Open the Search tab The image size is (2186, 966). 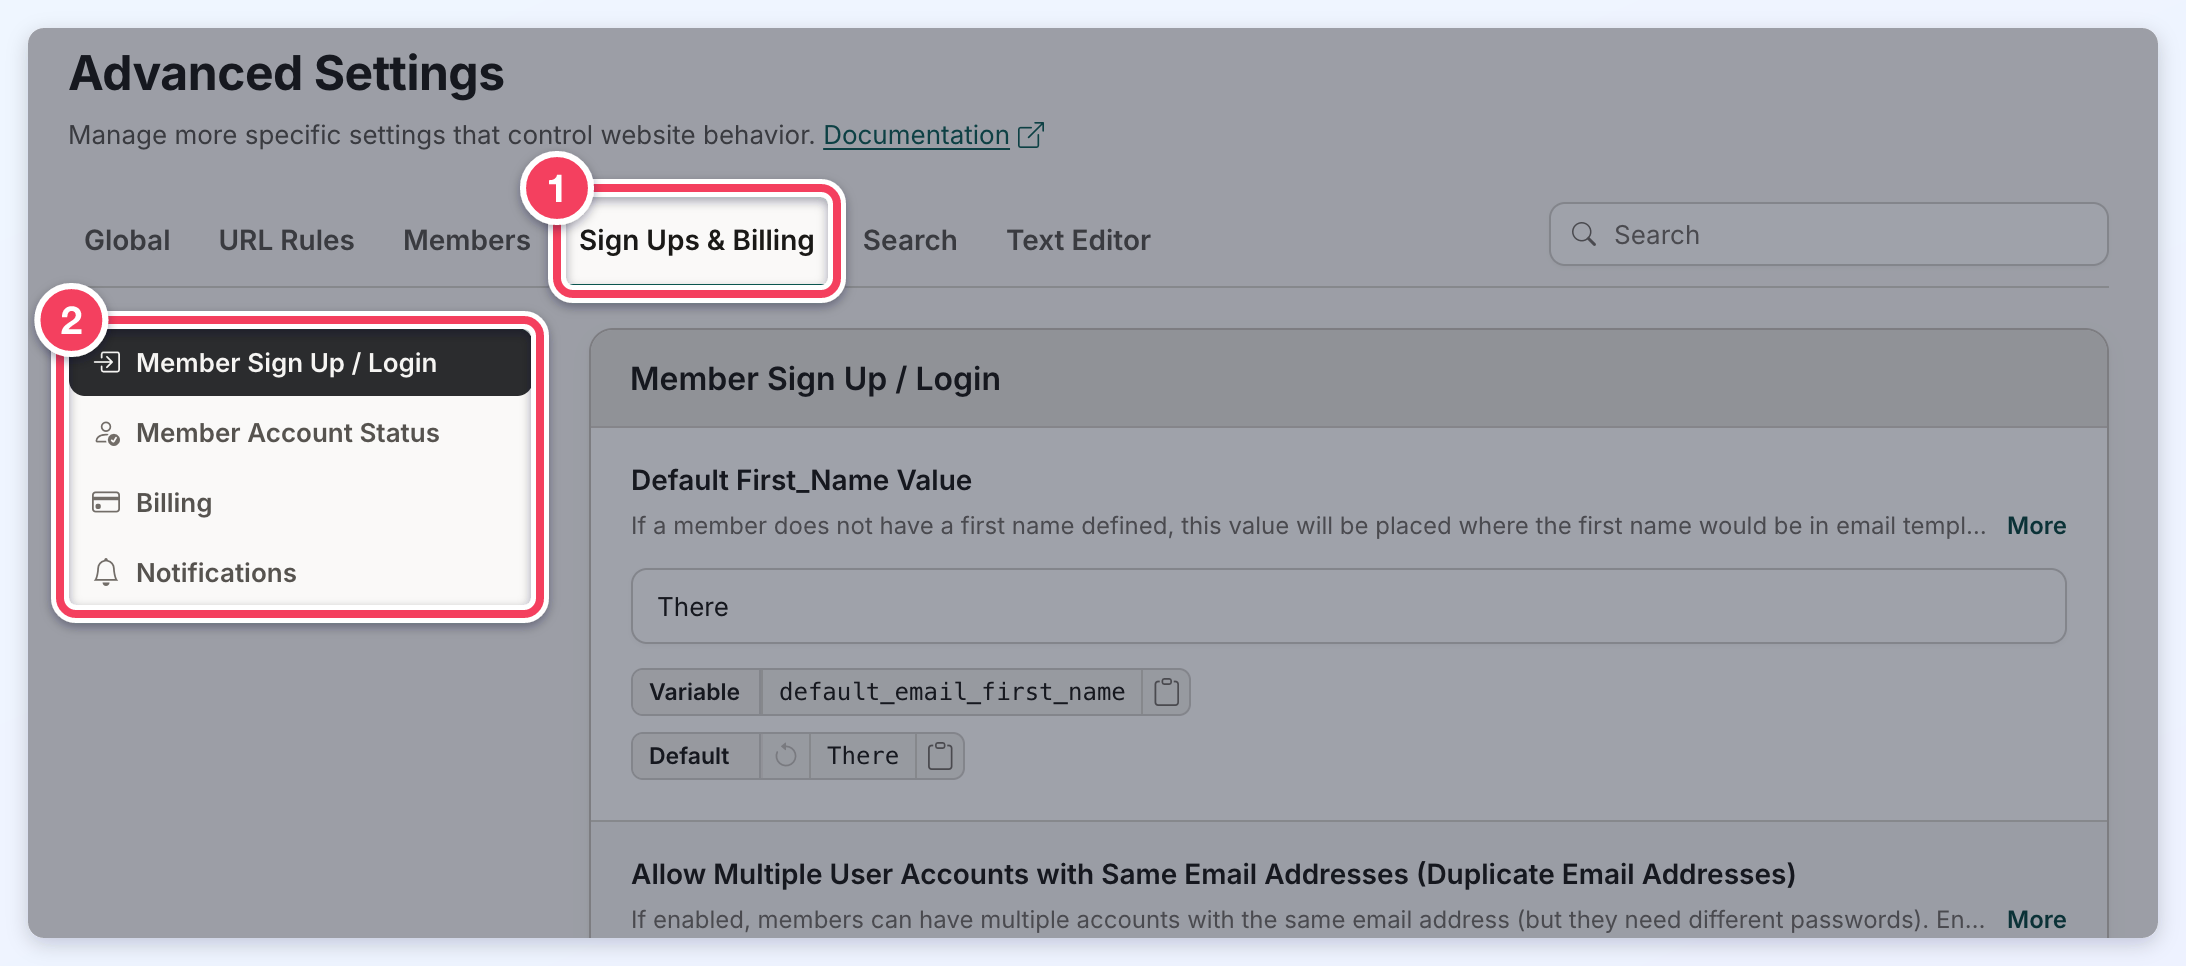click(x=910, y=240)
